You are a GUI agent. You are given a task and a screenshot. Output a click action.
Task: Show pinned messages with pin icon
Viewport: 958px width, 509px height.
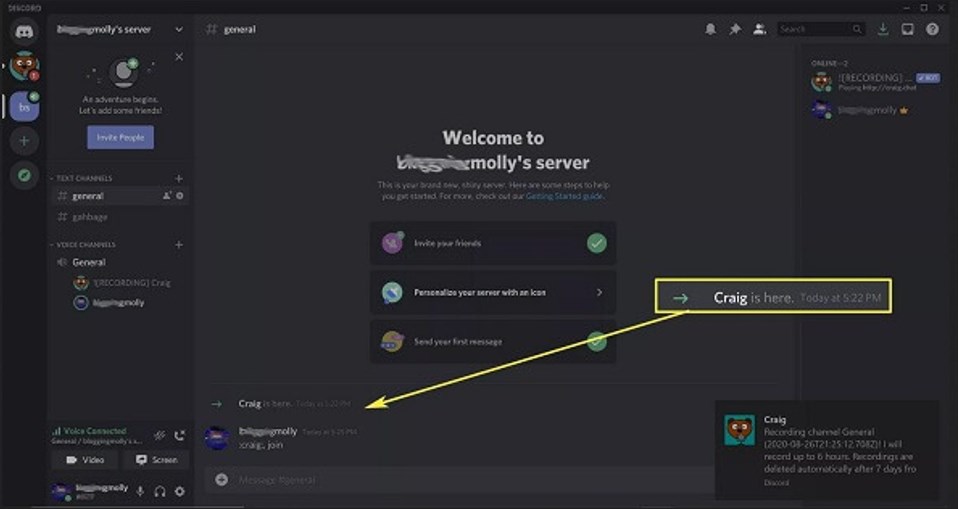[x=735, y=29]
